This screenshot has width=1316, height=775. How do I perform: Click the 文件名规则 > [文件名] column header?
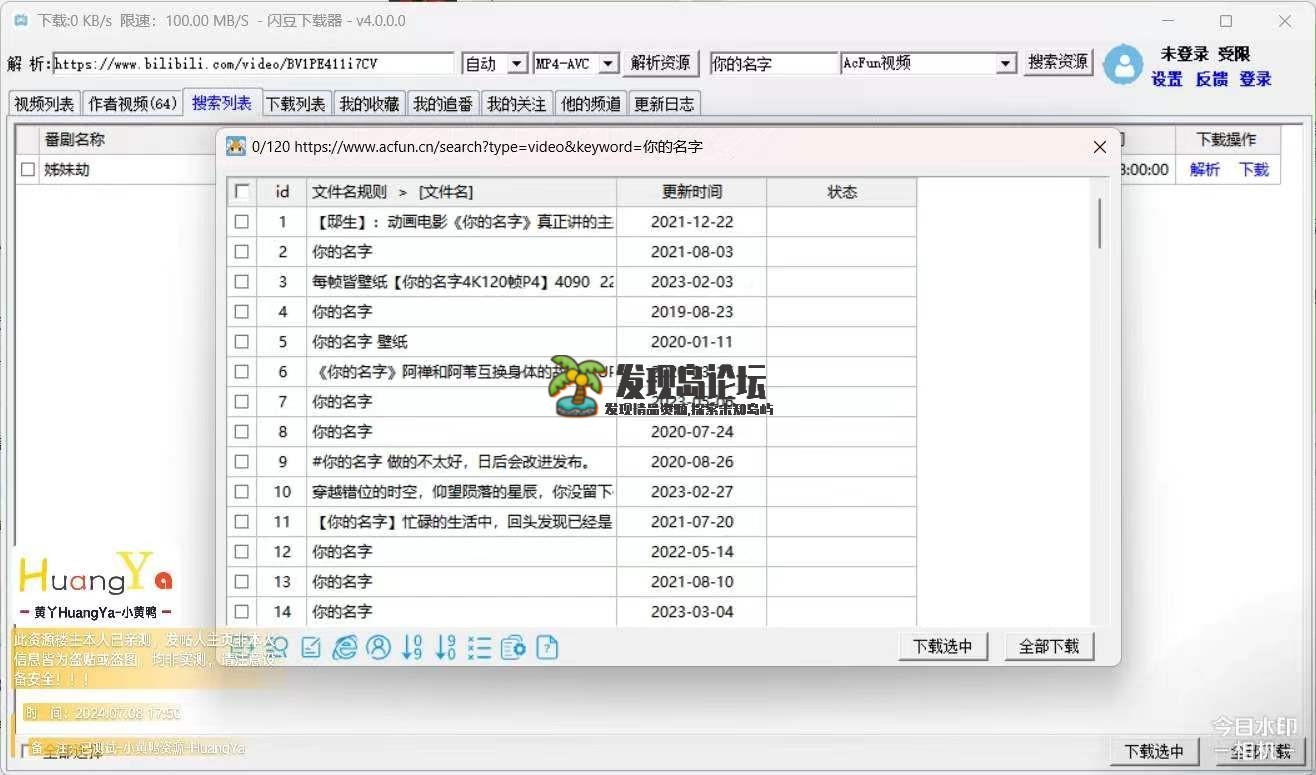tap(462, 192)
